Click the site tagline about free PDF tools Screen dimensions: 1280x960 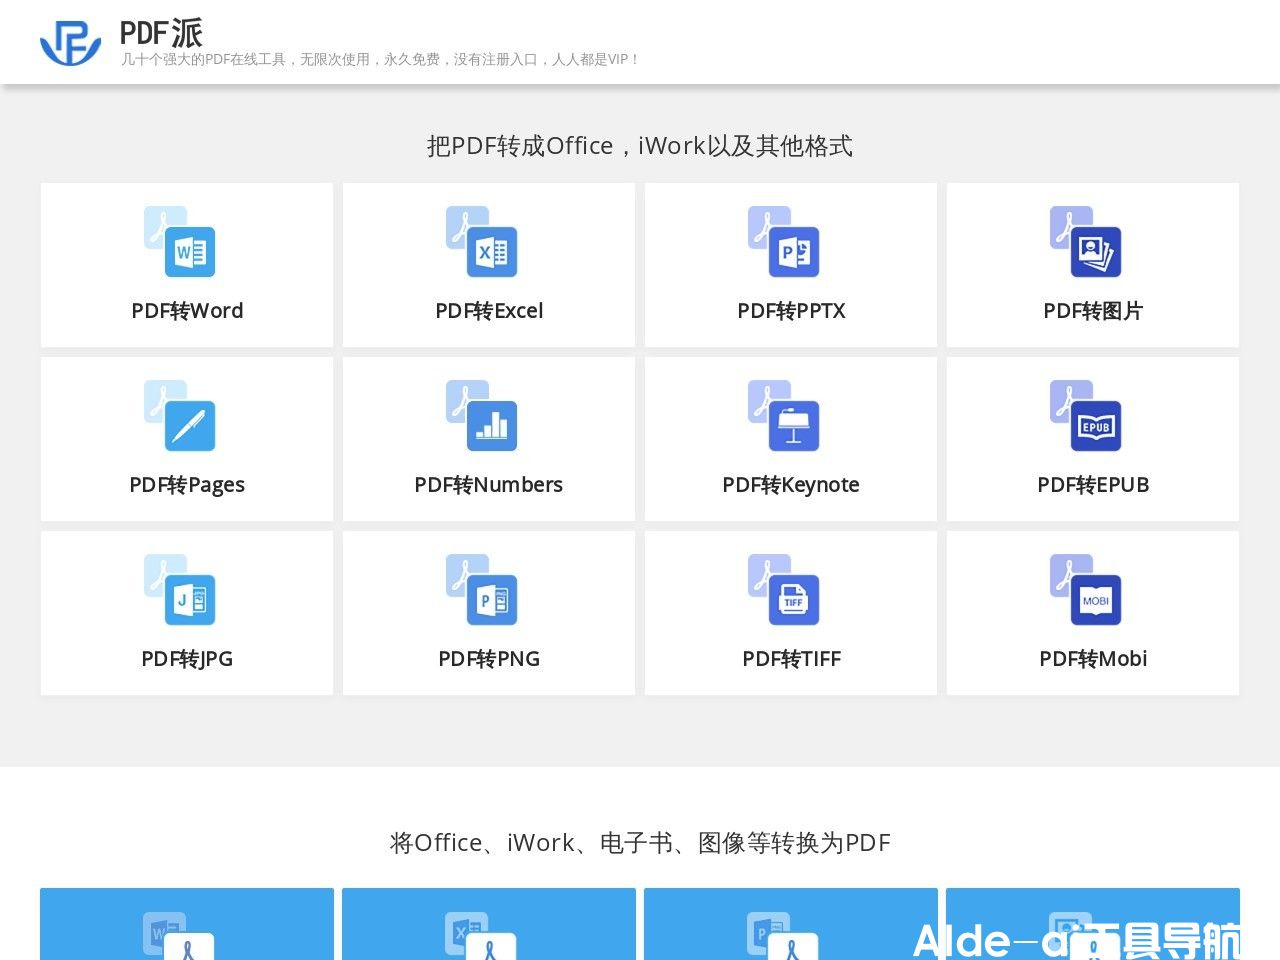point(379,60)
